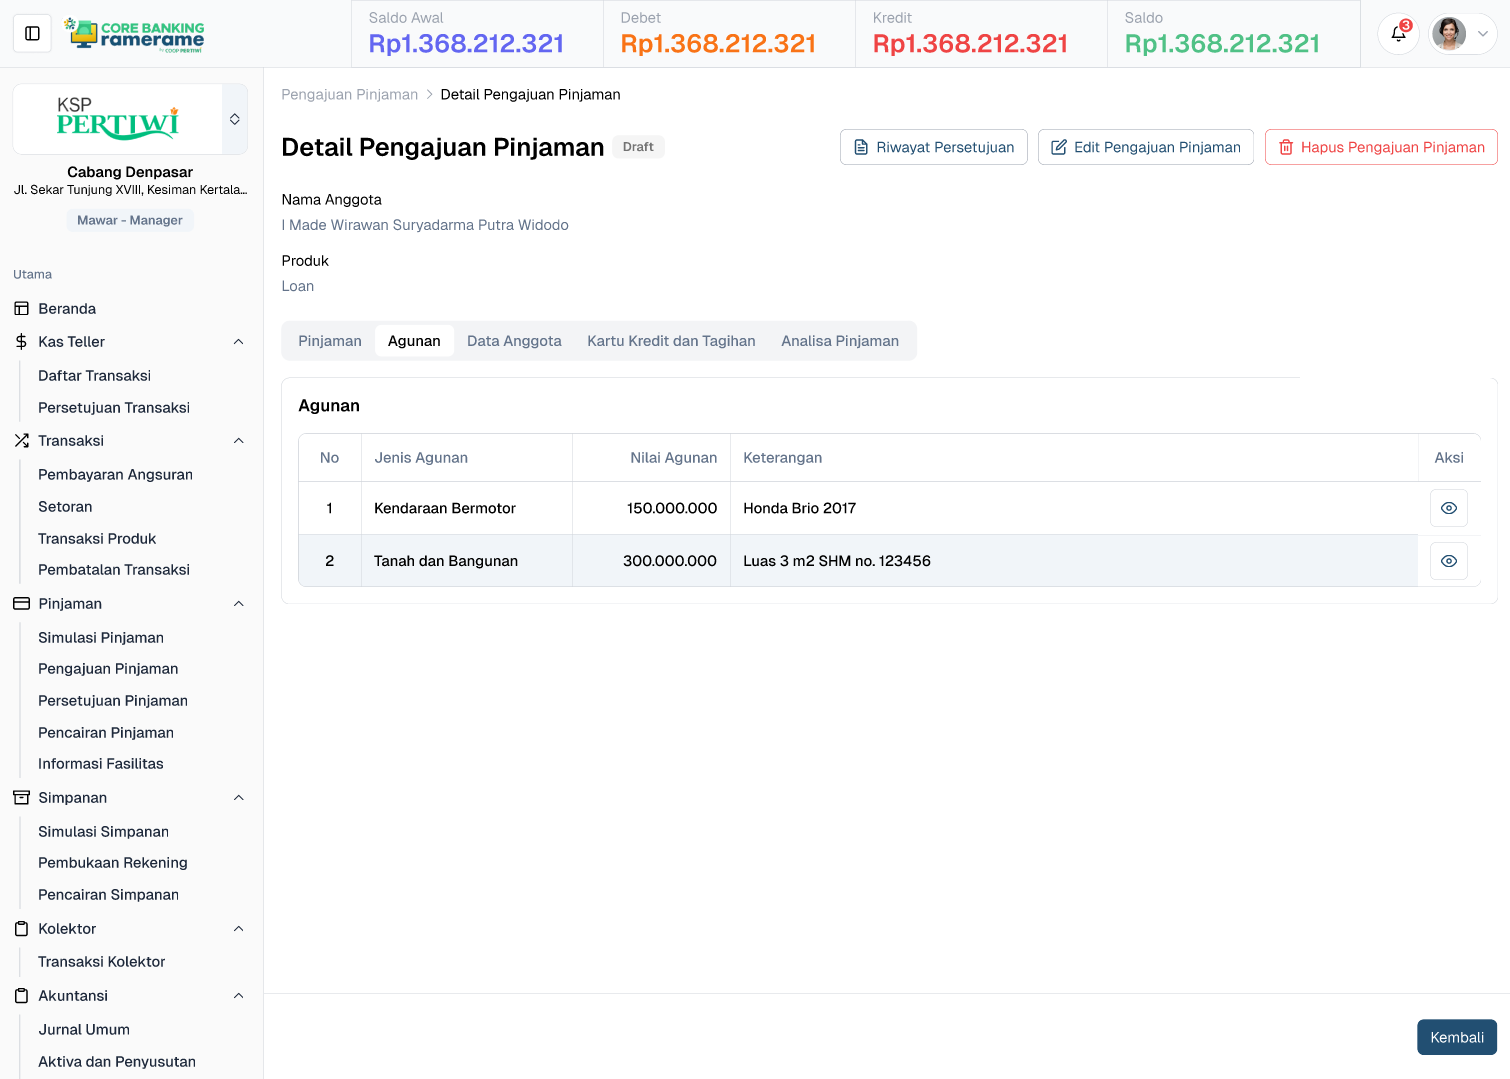Viewport: 1510px width, 1079px height.
Task: Click the Pinjaman card icon
Action: (22, 604)
